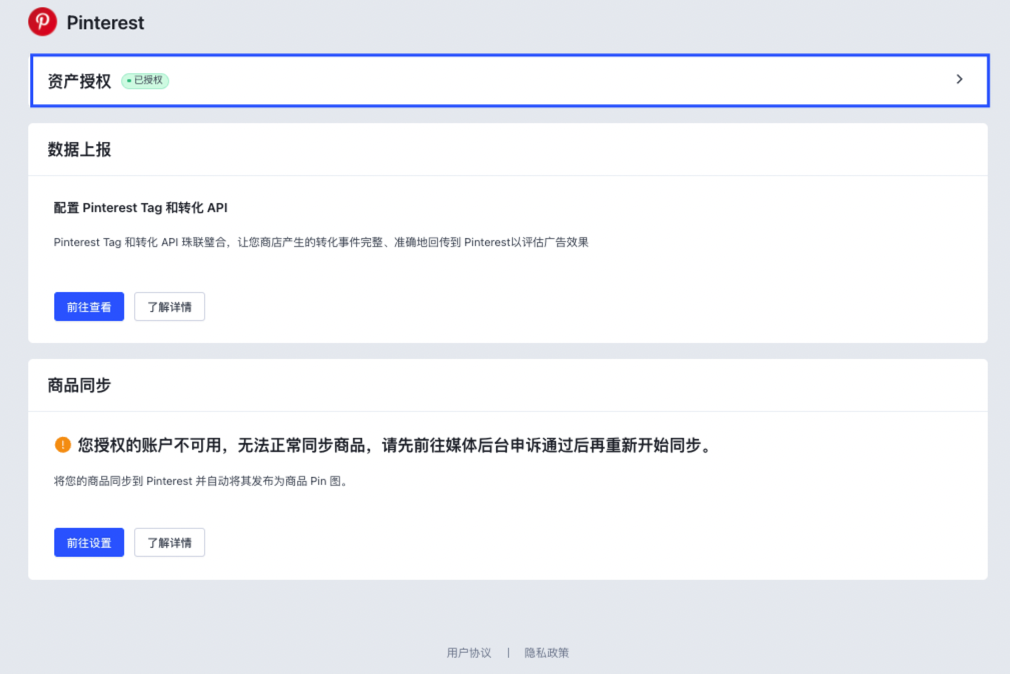Click the Pinterest wordmark text in header
The height and width of the screenshot is (674, 1010).
[105, 23]
